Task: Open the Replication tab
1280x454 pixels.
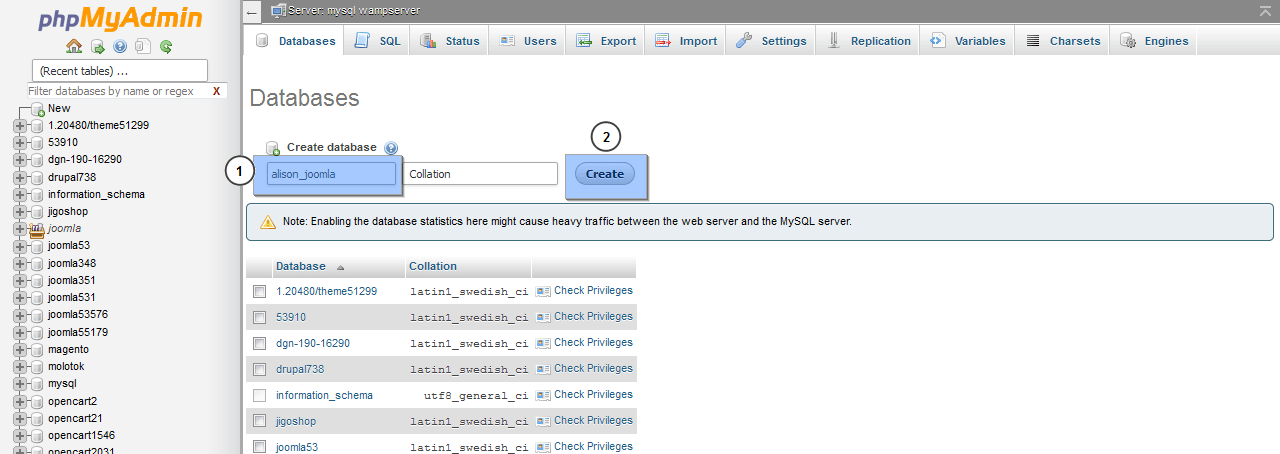Action: 868,41
